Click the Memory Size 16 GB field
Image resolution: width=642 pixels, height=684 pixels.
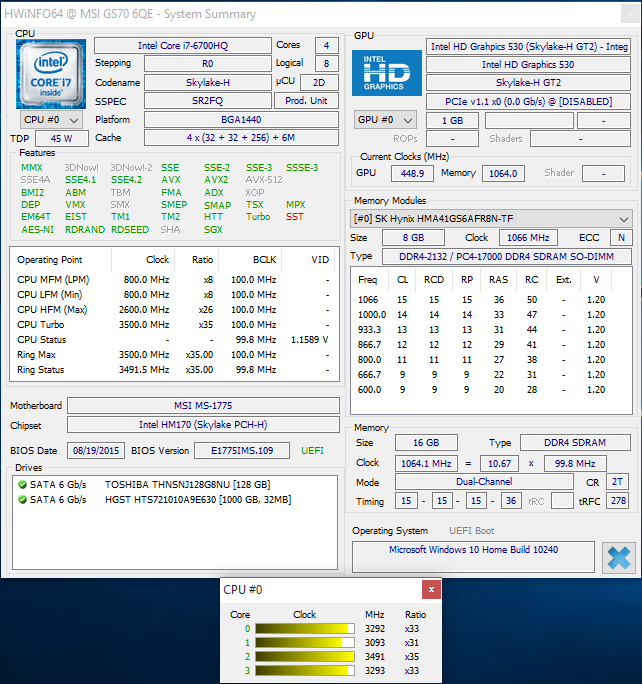[426, 443]
